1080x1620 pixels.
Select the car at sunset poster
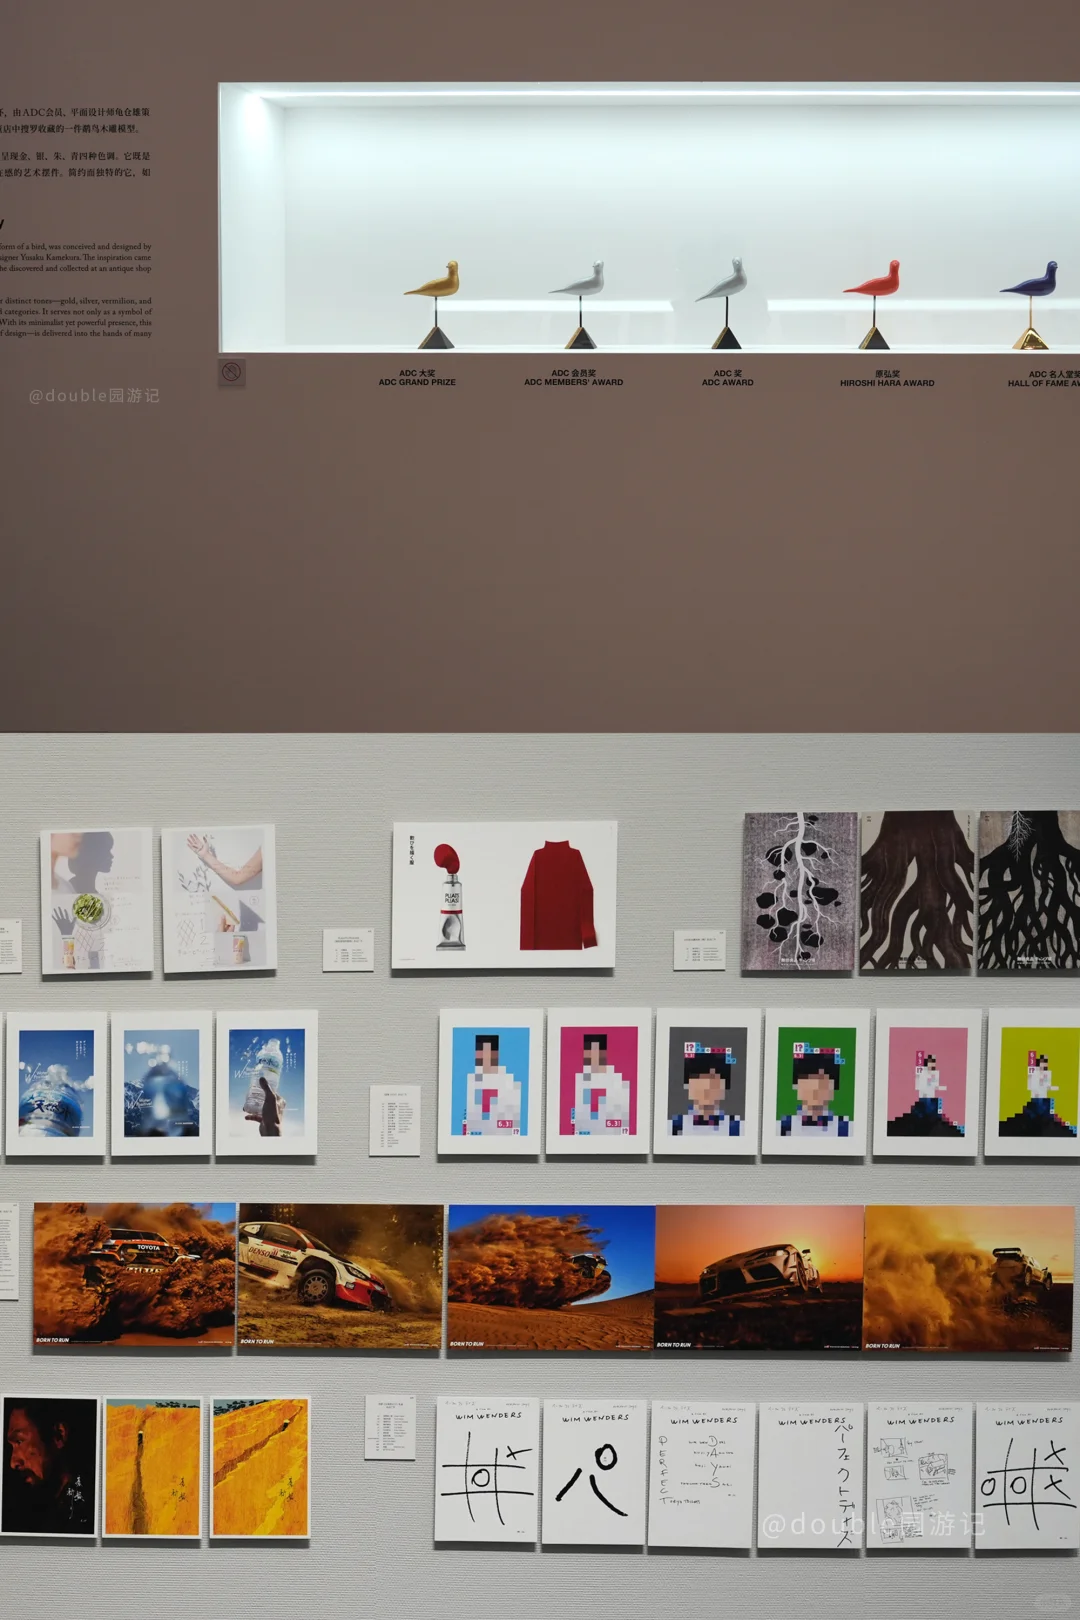(759, 1279)
